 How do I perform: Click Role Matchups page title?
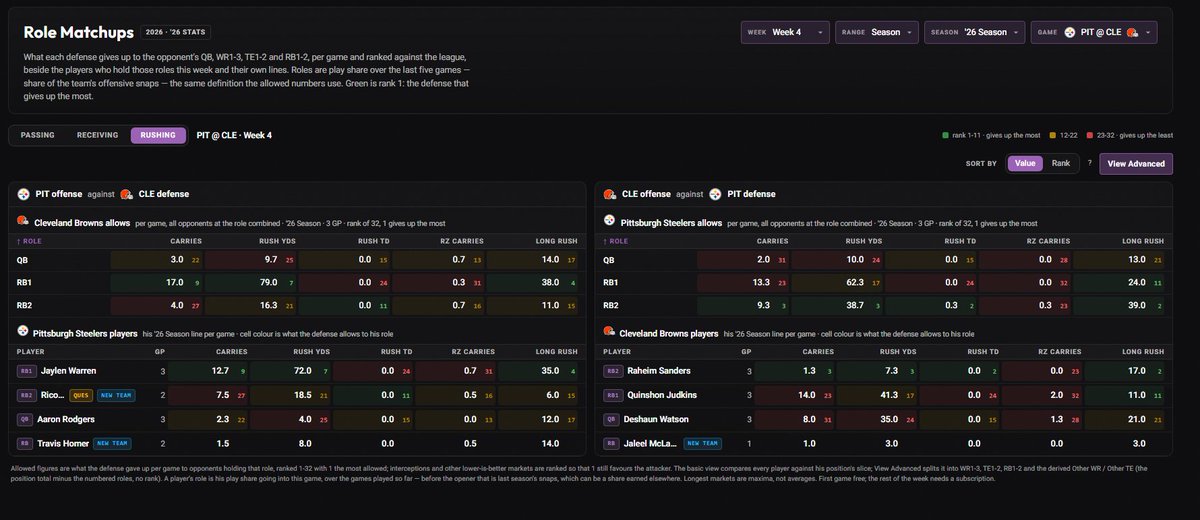click(77, 32)
